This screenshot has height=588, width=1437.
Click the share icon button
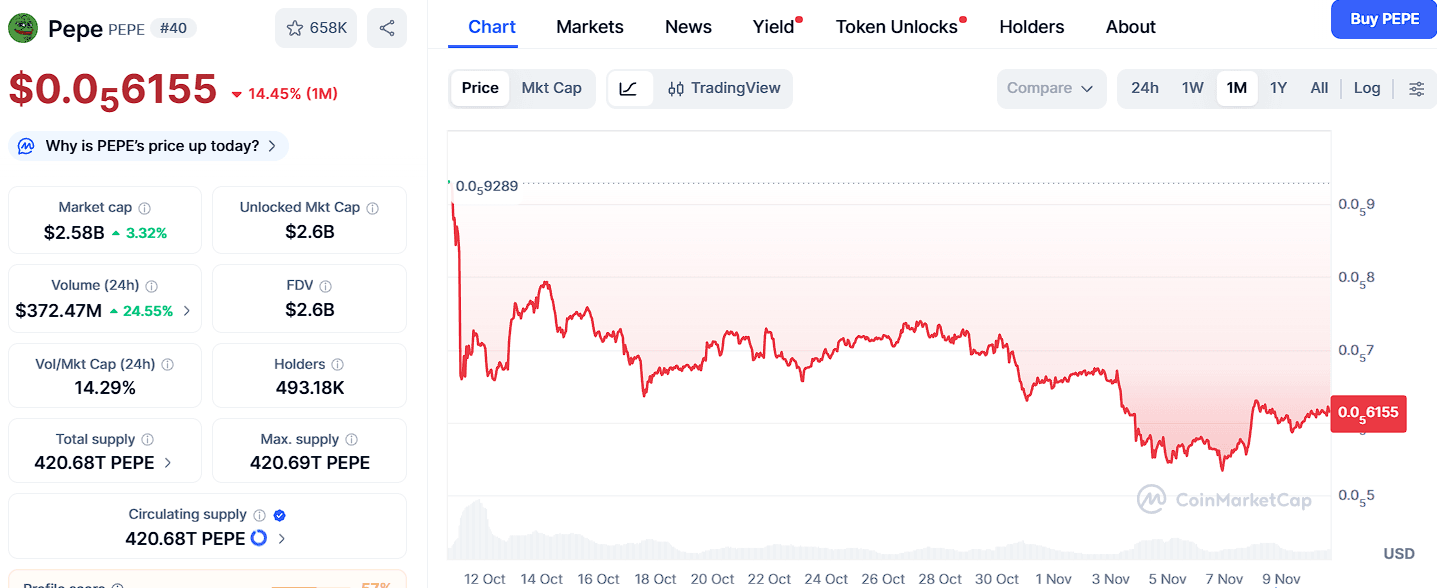[x=387, y=28]
